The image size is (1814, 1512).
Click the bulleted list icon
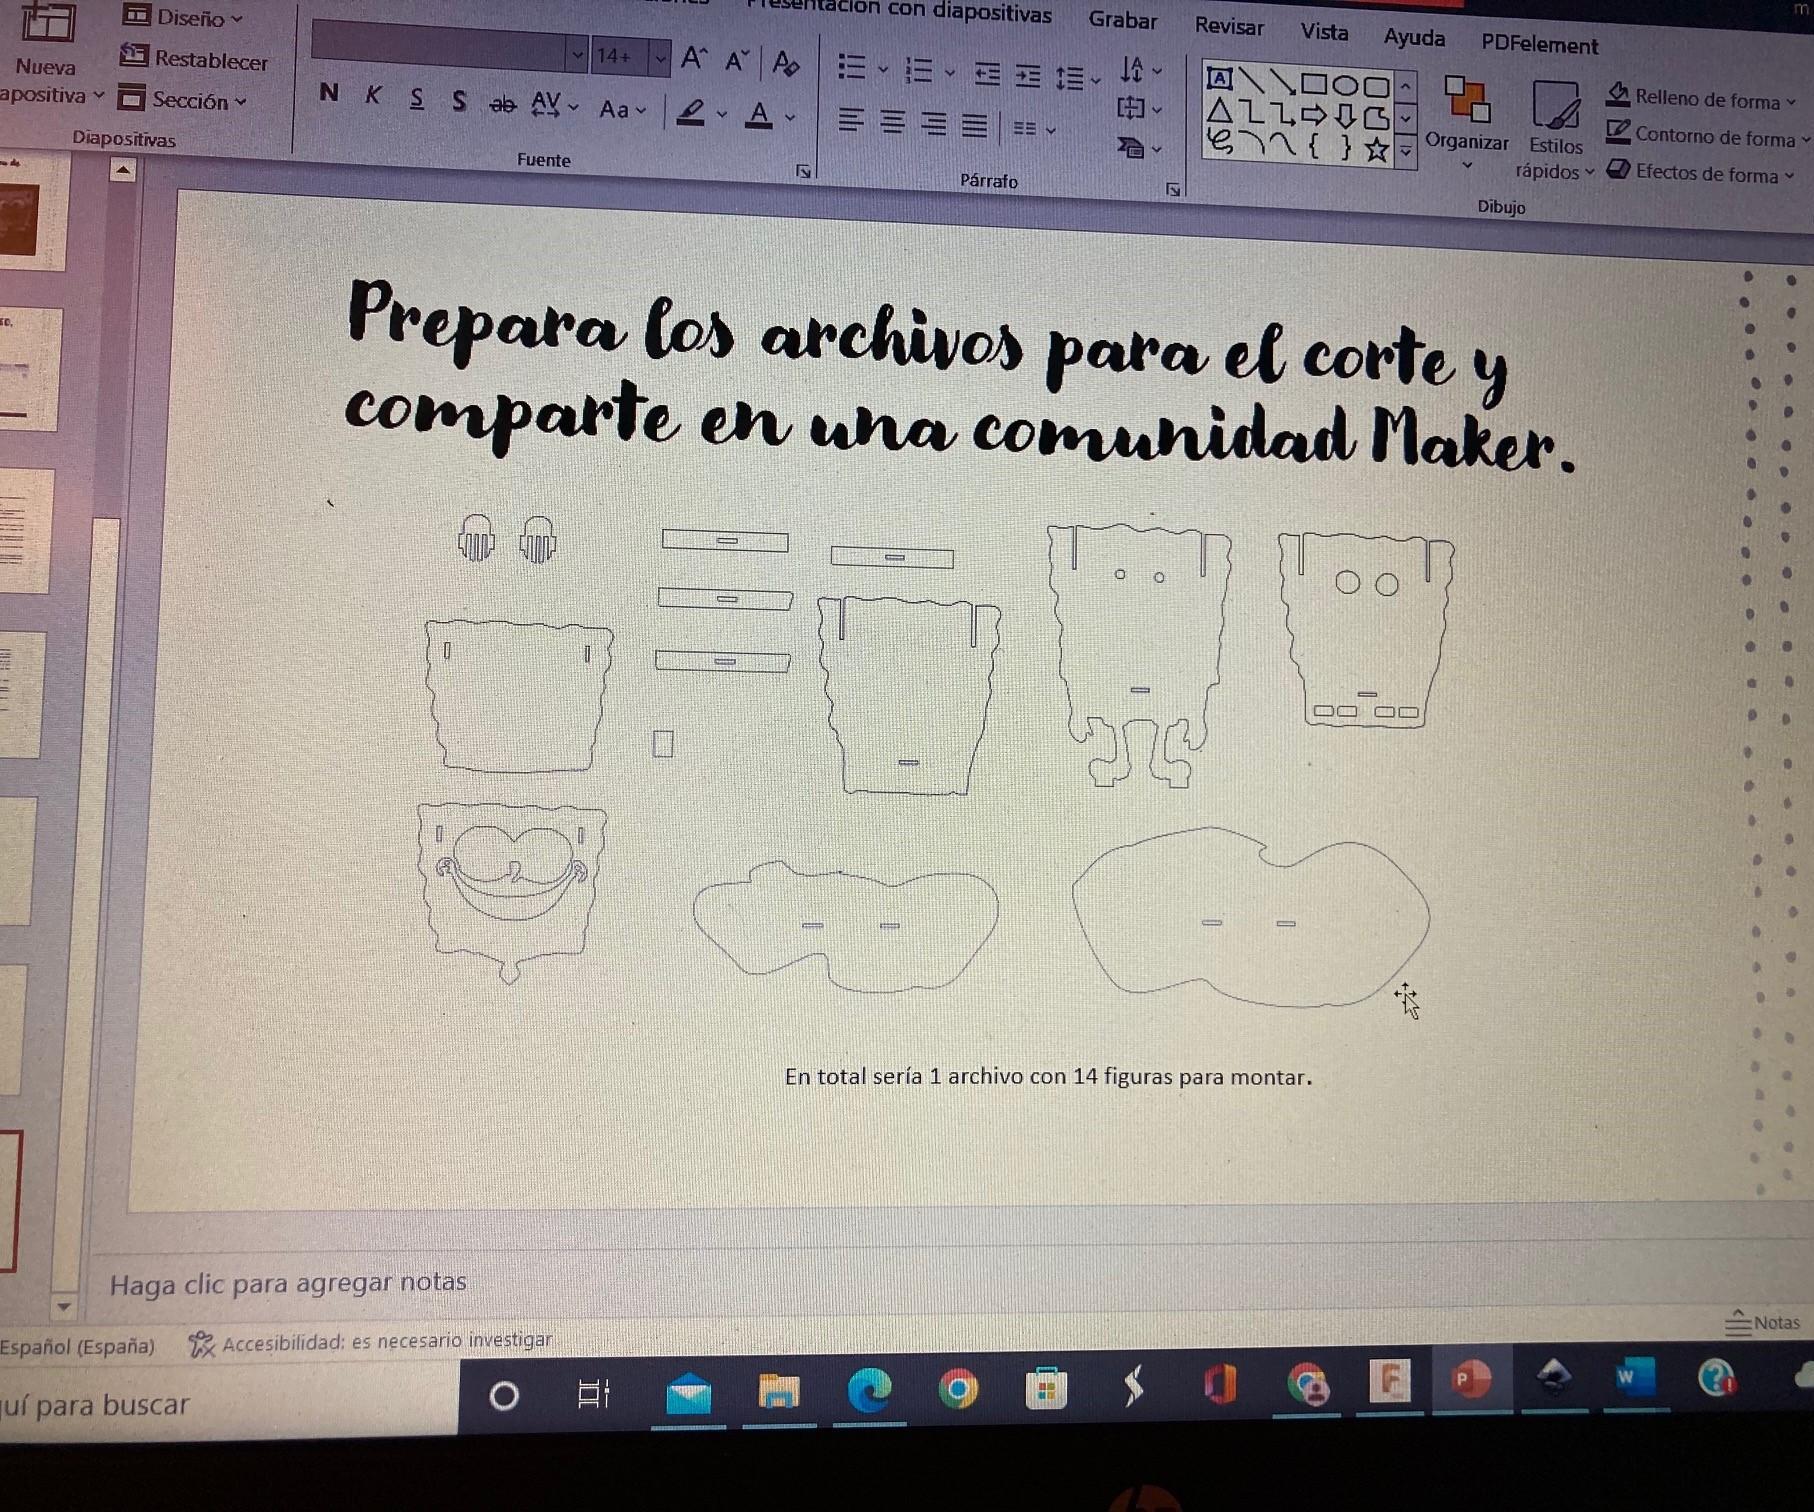851,67
